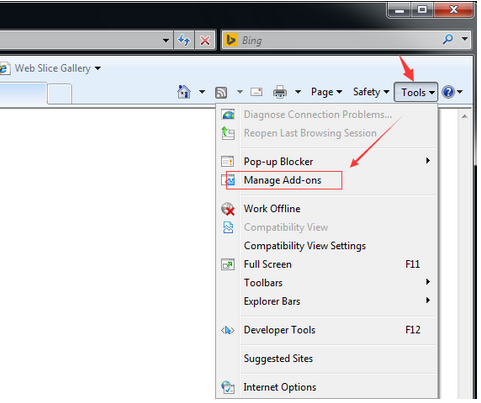Expand the Pop-up Blocker submenu arrow
The height and width of the screenshot is (403, 481).
428,161
